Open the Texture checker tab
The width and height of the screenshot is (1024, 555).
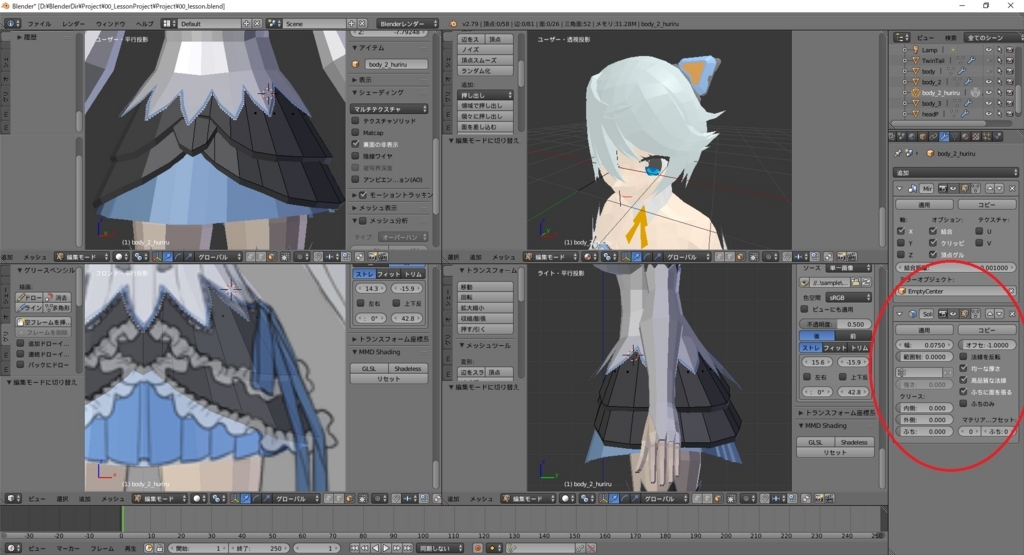point(976,136)
